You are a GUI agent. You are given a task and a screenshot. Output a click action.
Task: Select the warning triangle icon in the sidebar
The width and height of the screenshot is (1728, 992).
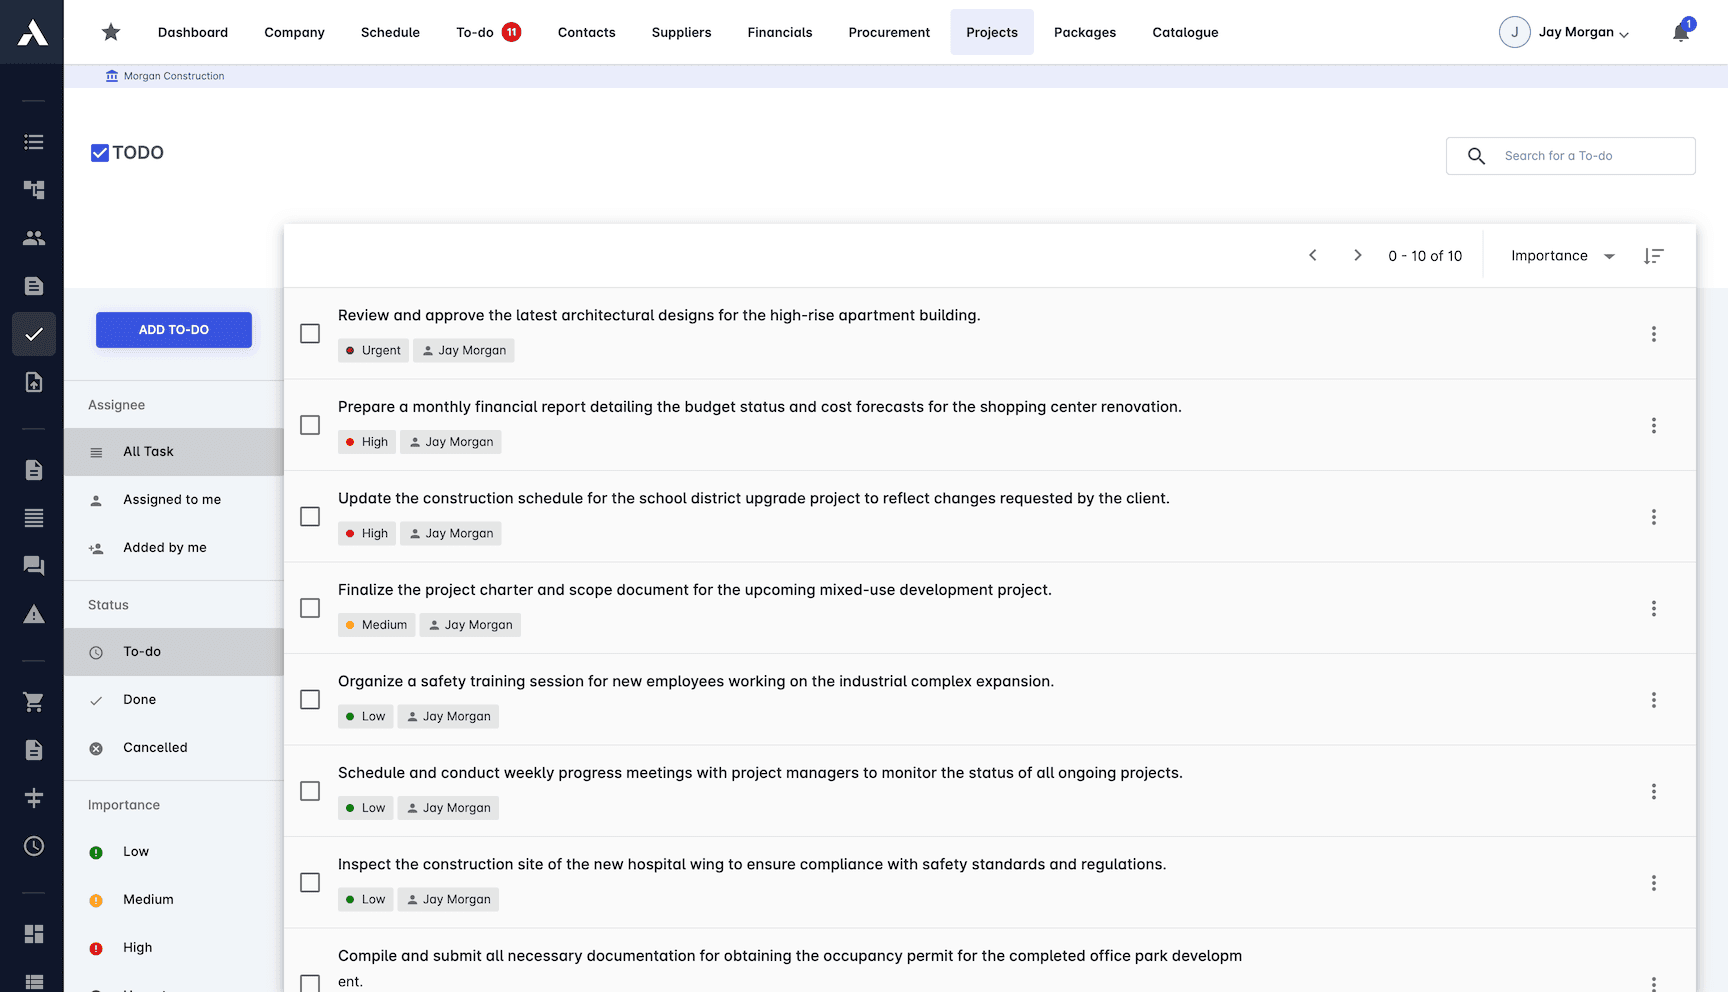(33, 614)
